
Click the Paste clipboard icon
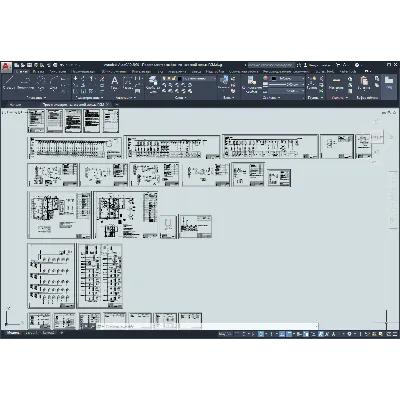364,83
